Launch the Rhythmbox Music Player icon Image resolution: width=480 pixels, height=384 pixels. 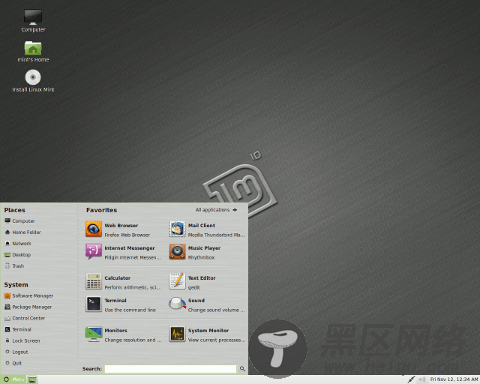177,252
